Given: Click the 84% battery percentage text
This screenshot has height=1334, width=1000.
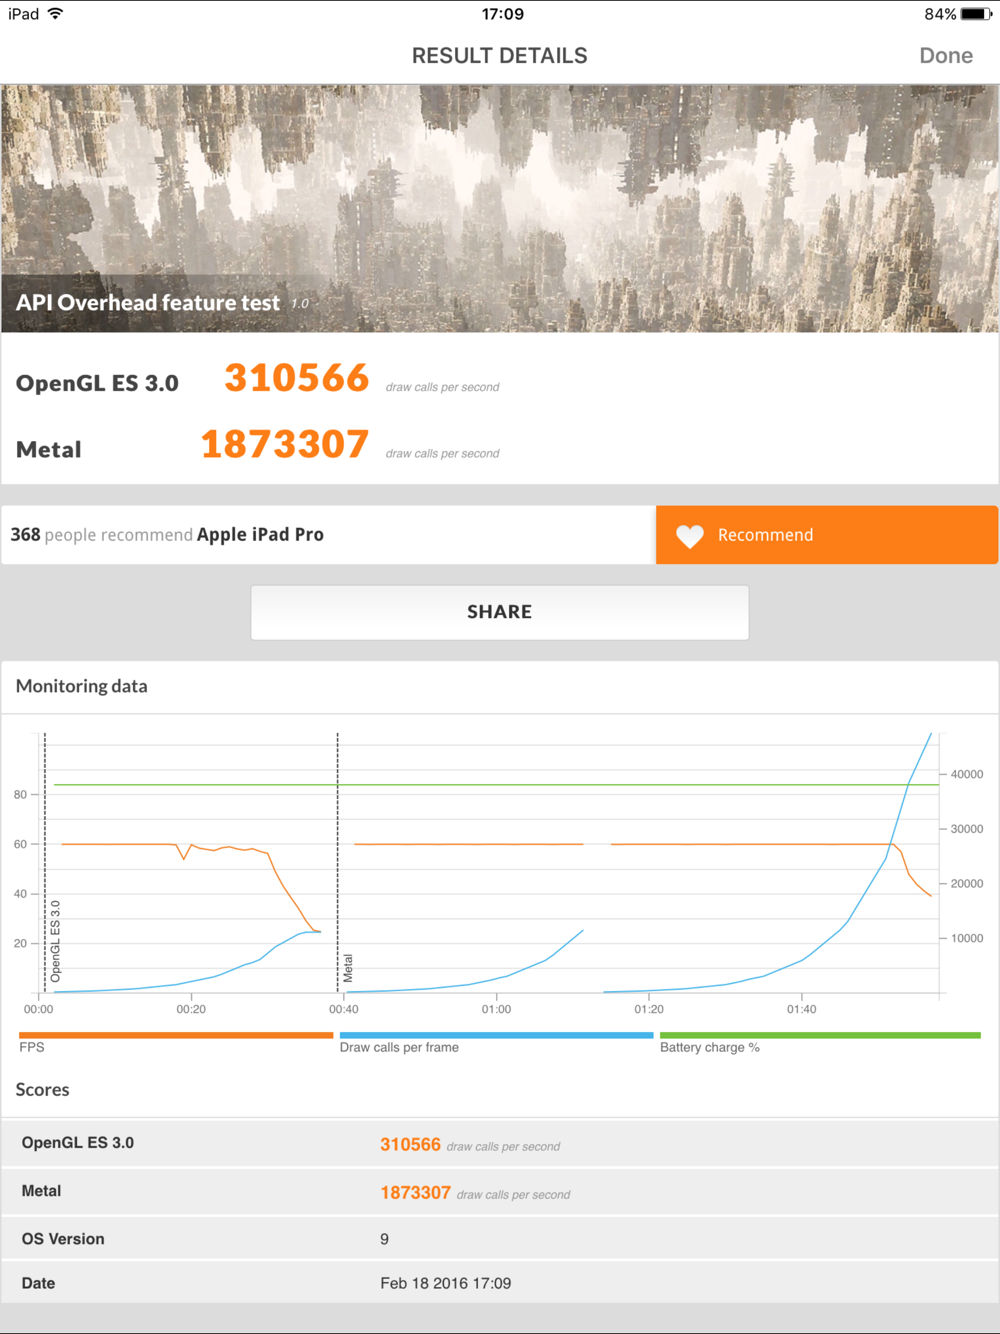Looking at the screenshot, I should (x=940, y=14).
